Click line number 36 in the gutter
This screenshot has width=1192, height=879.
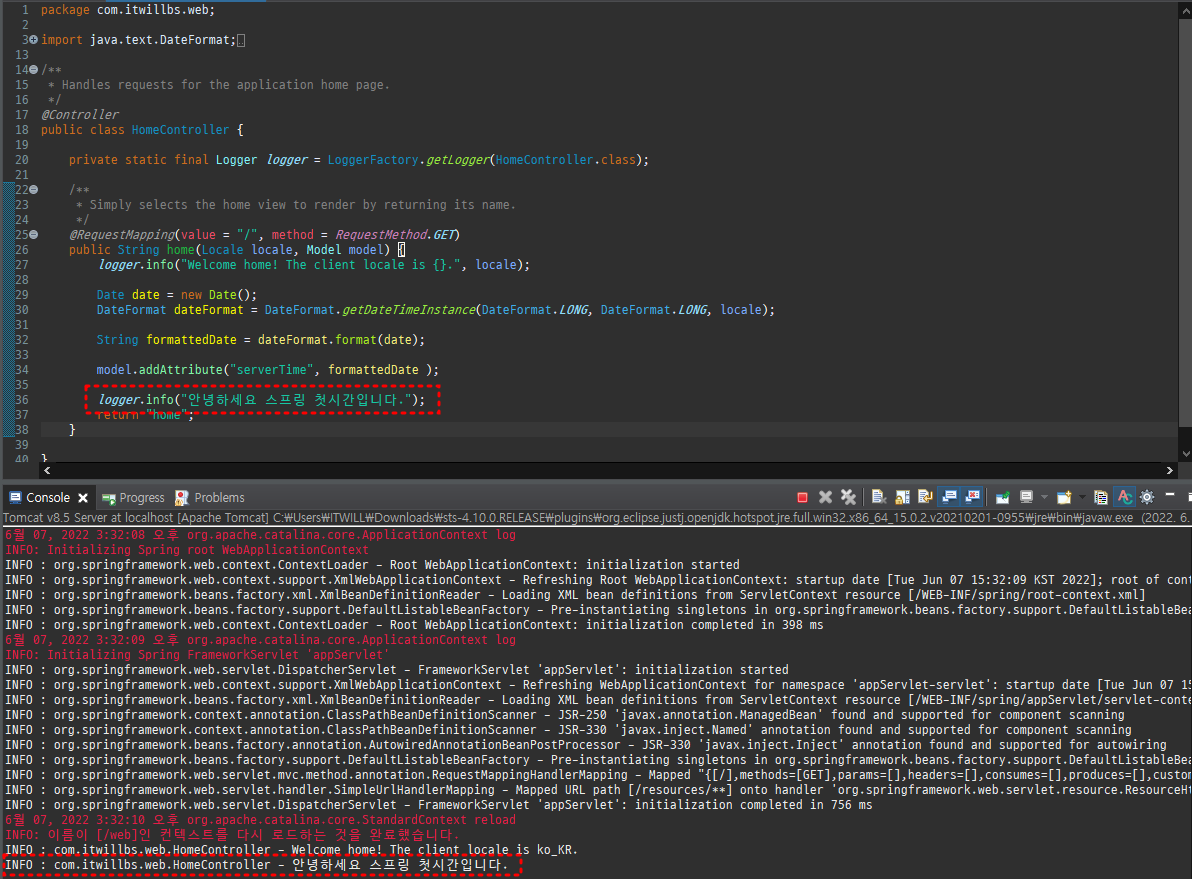(21, 400)
